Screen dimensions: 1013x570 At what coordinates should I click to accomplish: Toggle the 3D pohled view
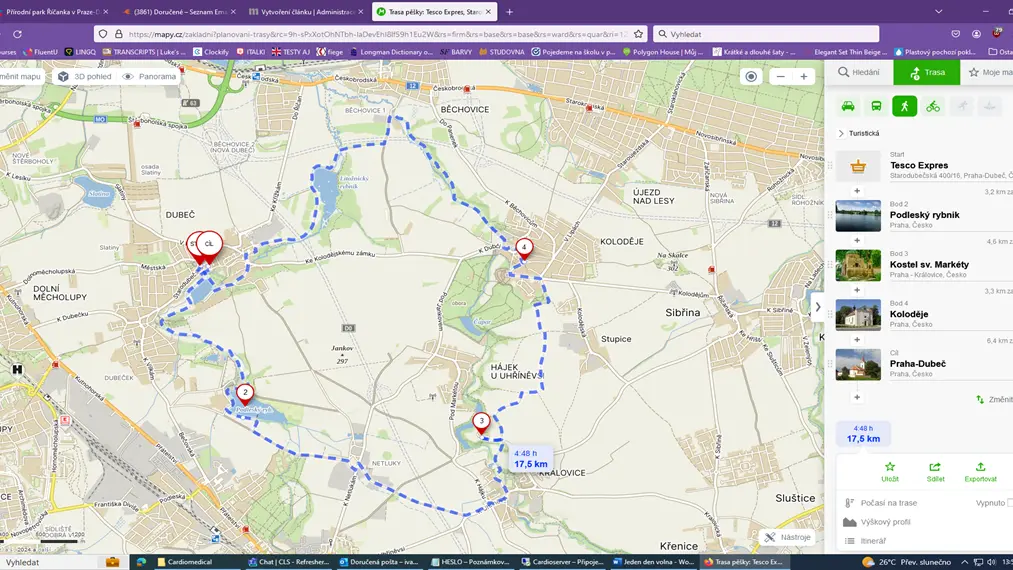click(x=85, y=76)
